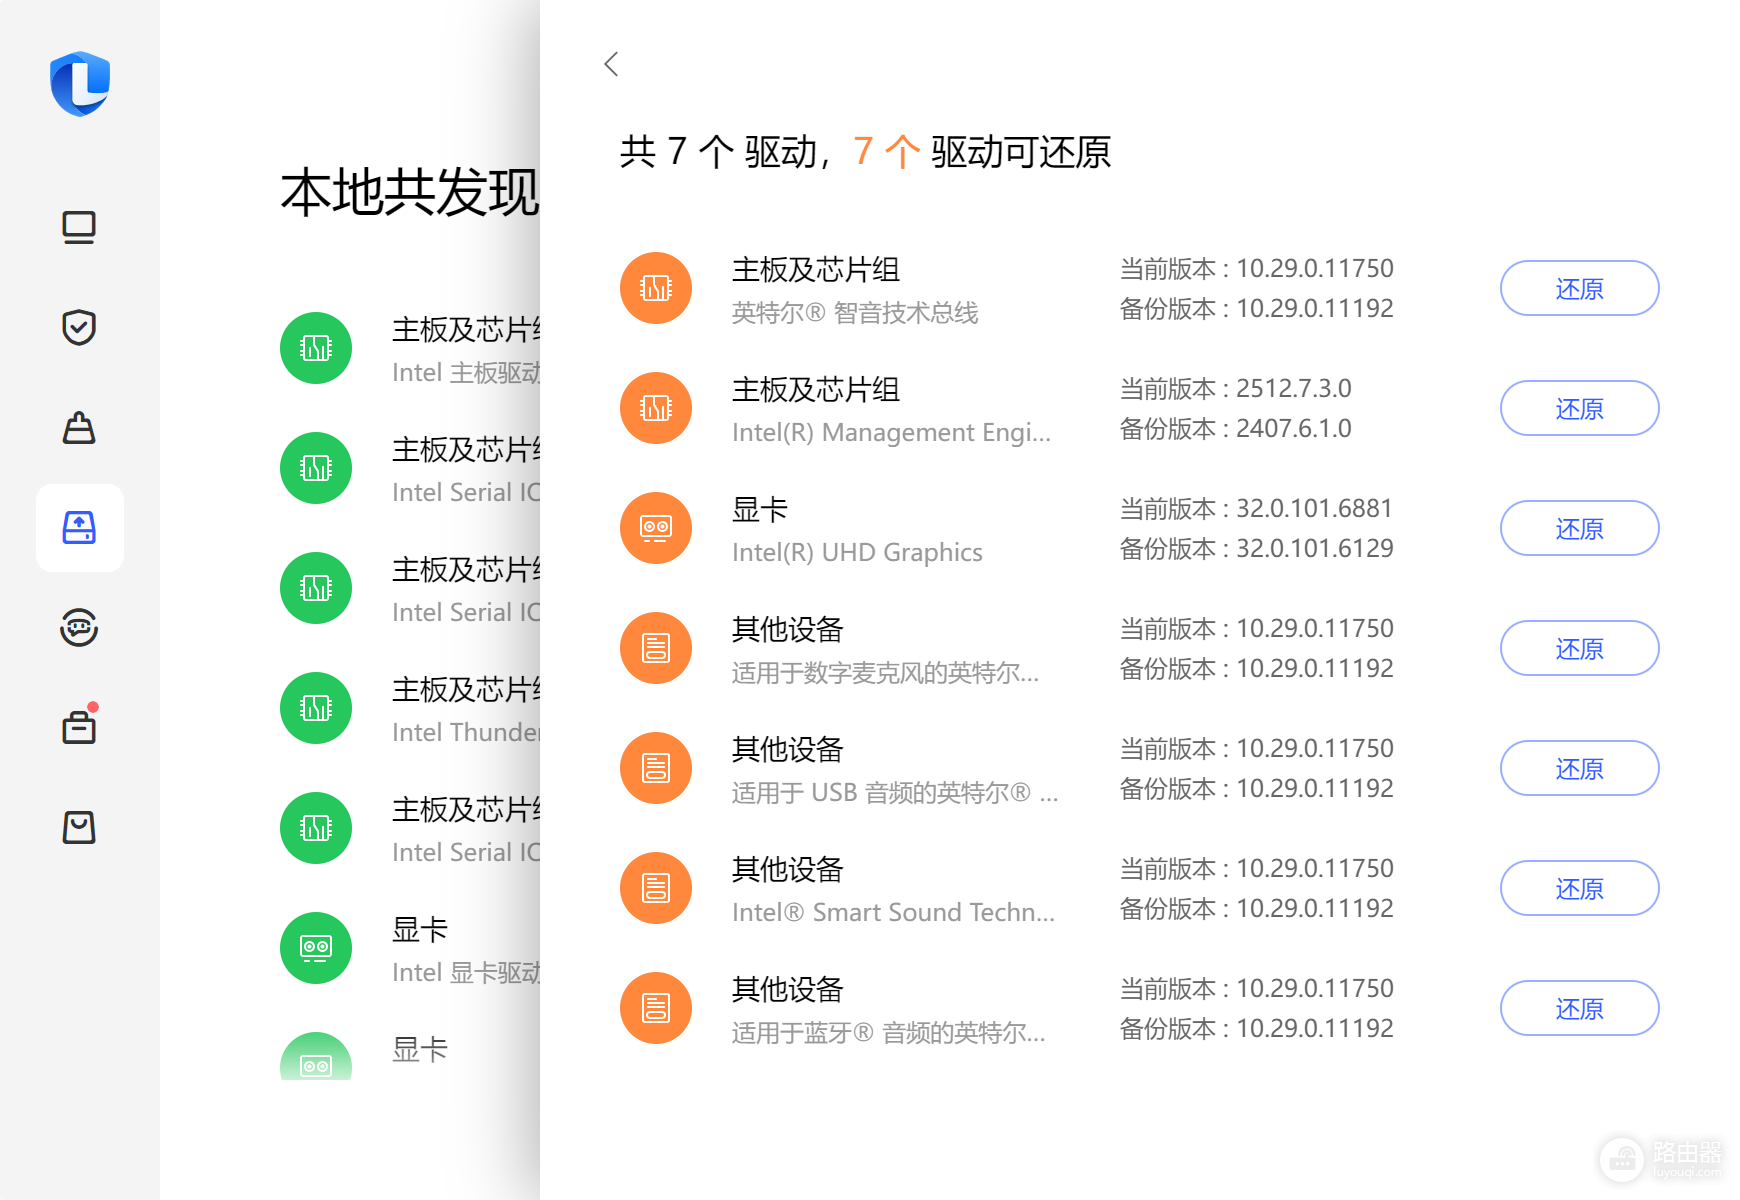
Task: Click current version 2512.7.3.0 text
Action: 1235,388
